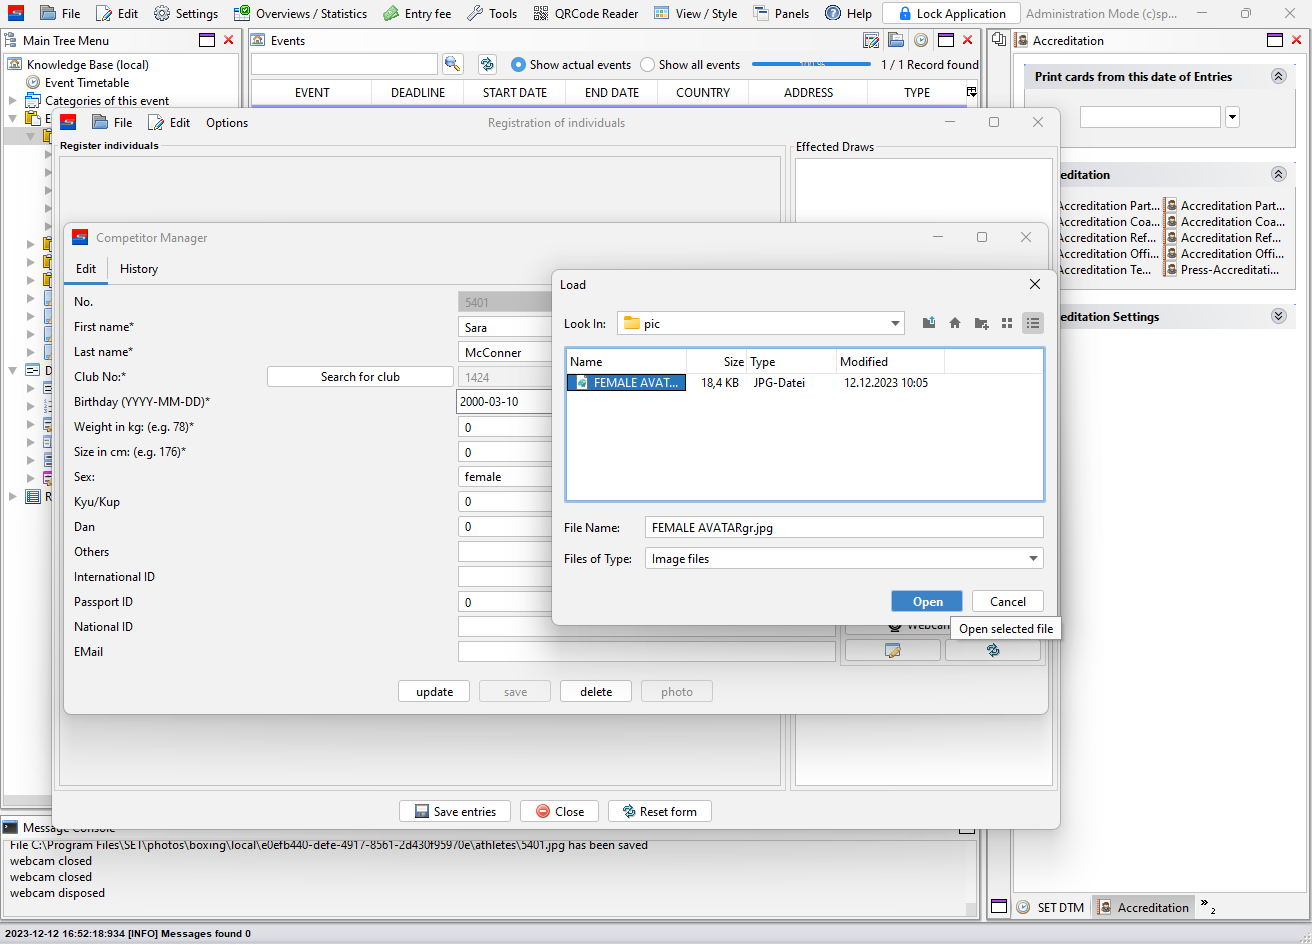Click the Open button in Load dialog
Screen dimensions: 1312x945
pyautogui.click(x=926, y=601)
